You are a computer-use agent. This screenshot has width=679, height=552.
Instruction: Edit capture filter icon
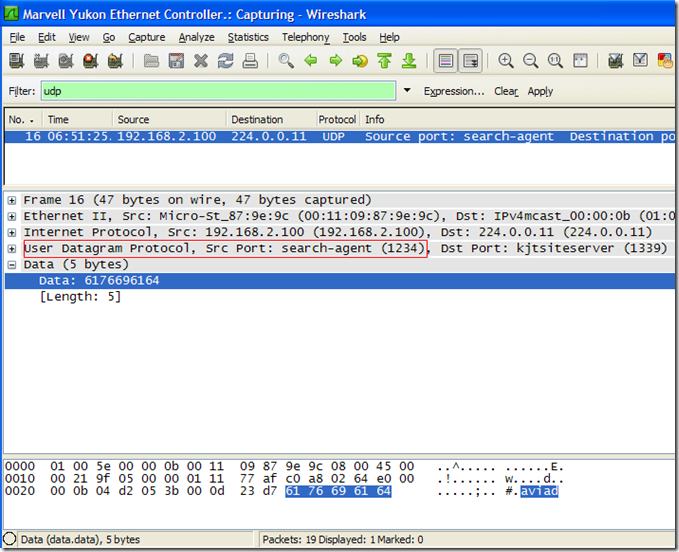click(615, 61)
